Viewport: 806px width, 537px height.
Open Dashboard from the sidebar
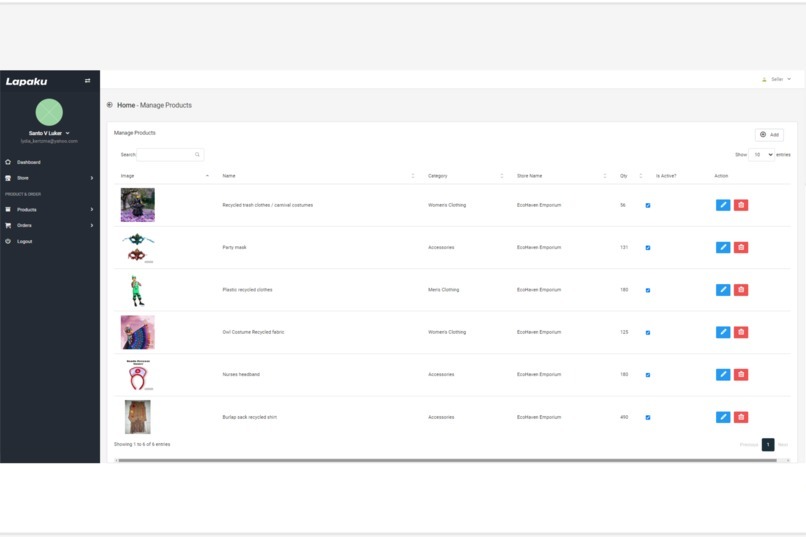coord(28,162)
